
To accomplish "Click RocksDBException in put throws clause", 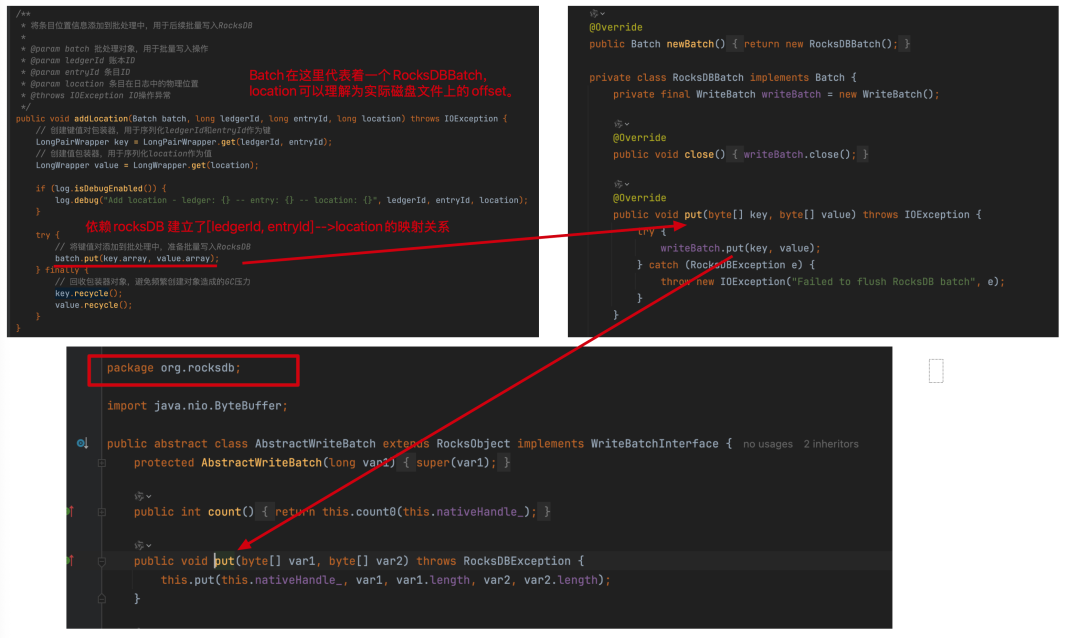I will pyautogui.click(x=517, y=561).
